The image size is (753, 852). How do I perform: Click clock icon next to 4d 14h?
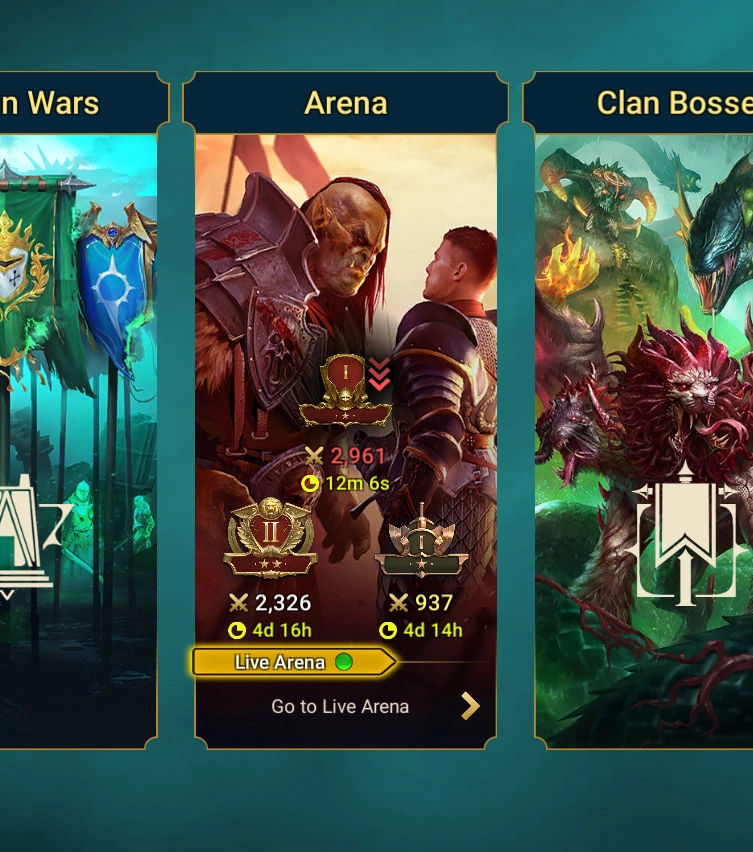(x=387, y=630)
